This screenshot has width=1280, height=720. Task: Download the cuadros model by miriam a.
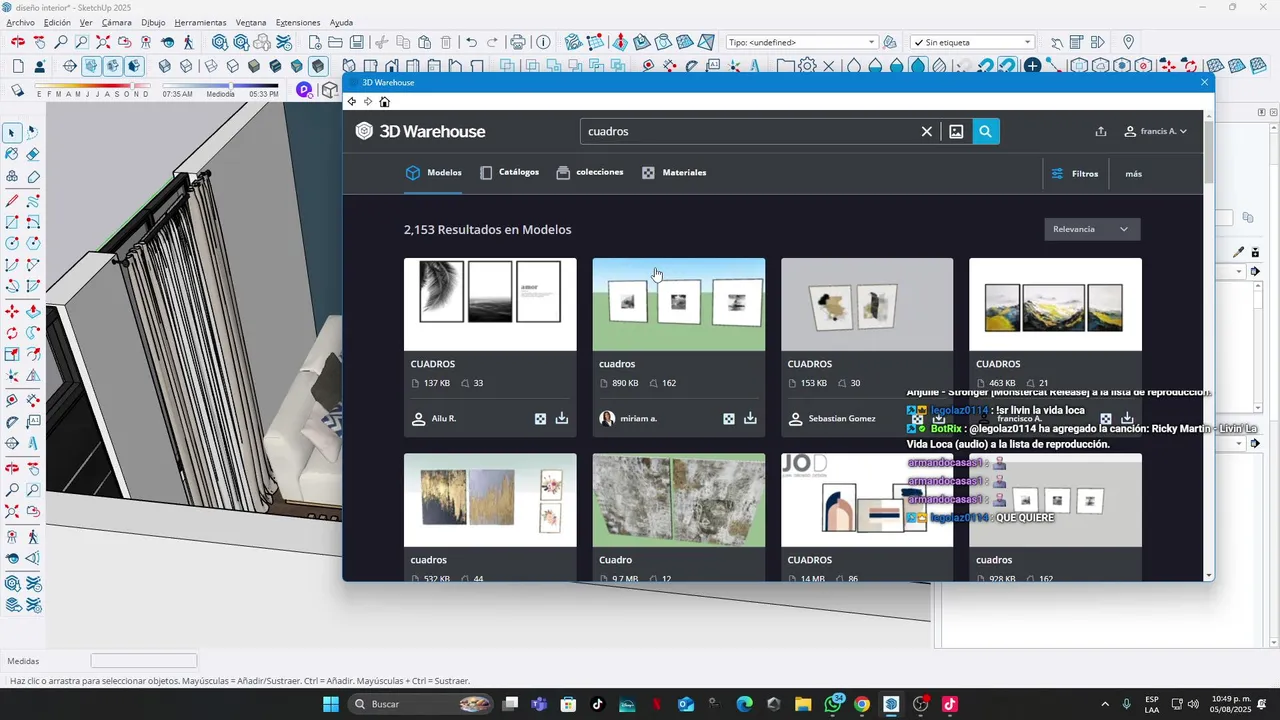pyautogui.click(x=750, y=418)
